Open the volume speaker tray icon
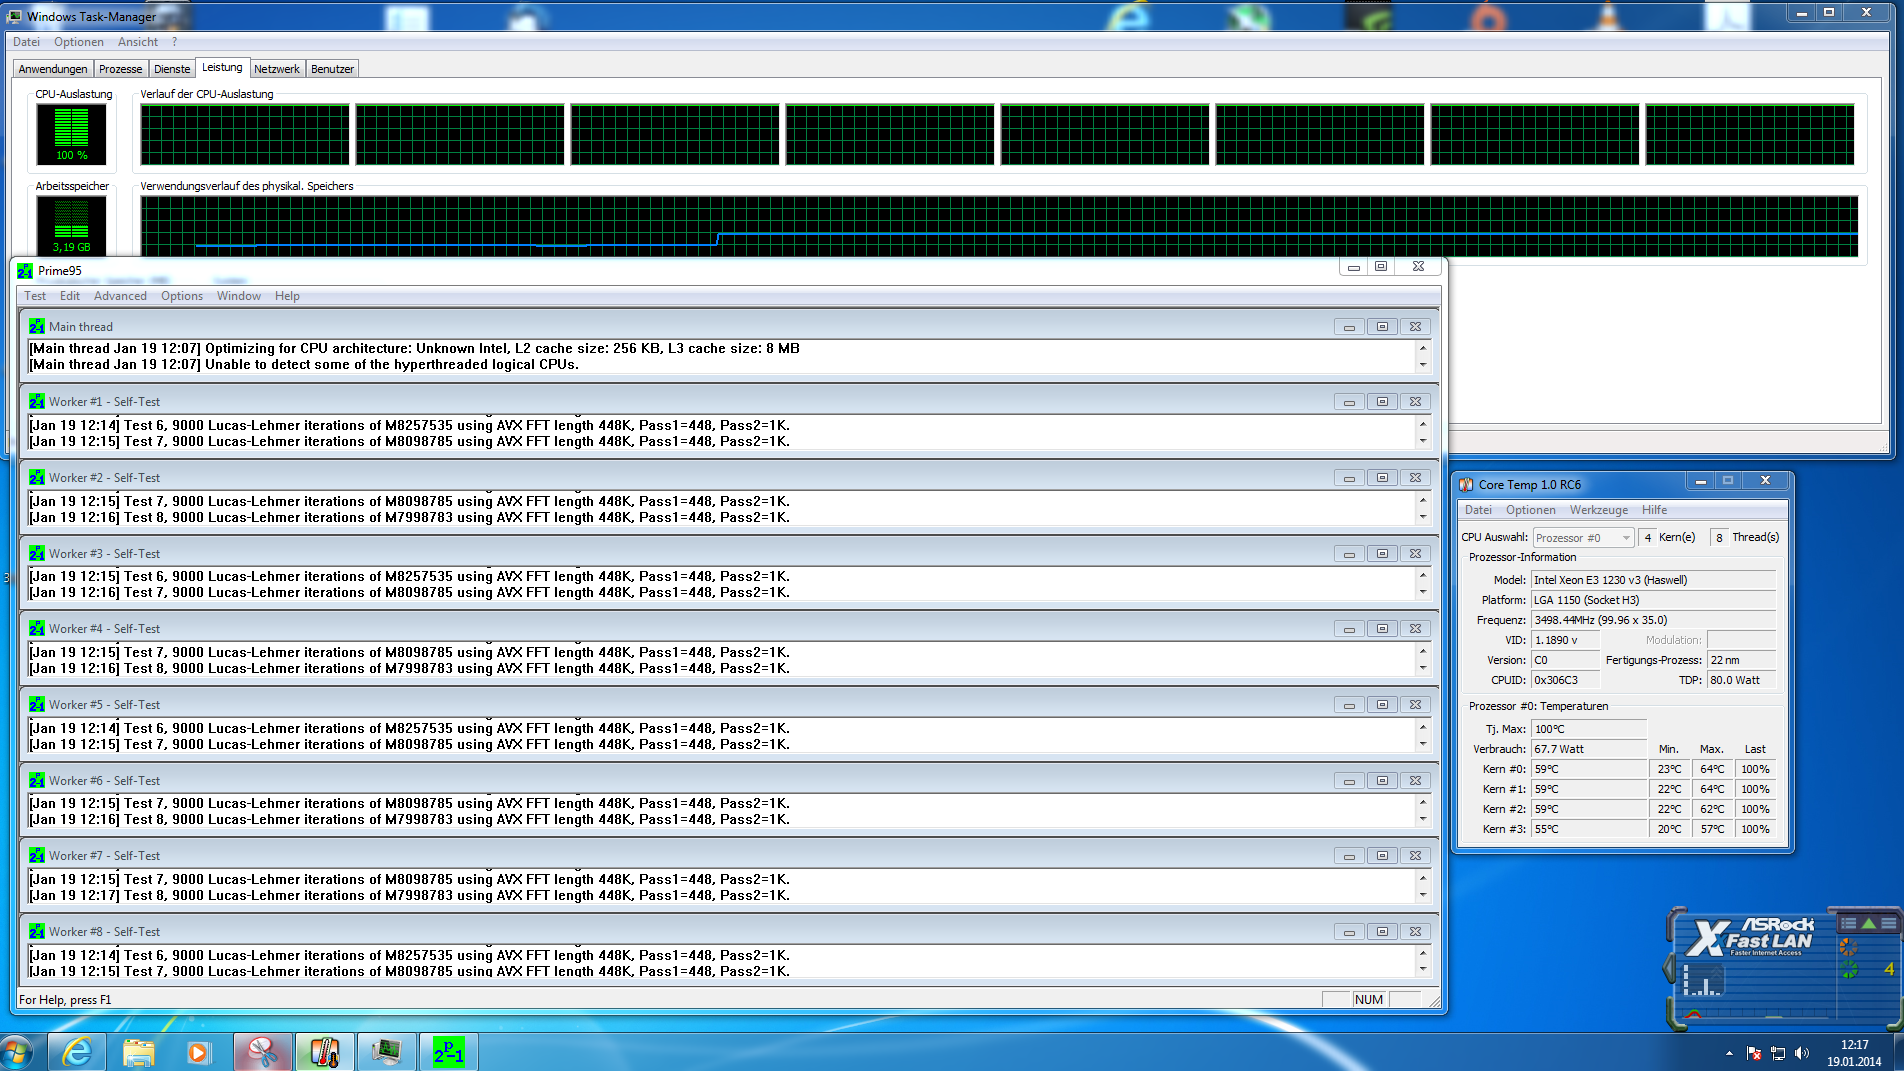 [1802, 1053]
